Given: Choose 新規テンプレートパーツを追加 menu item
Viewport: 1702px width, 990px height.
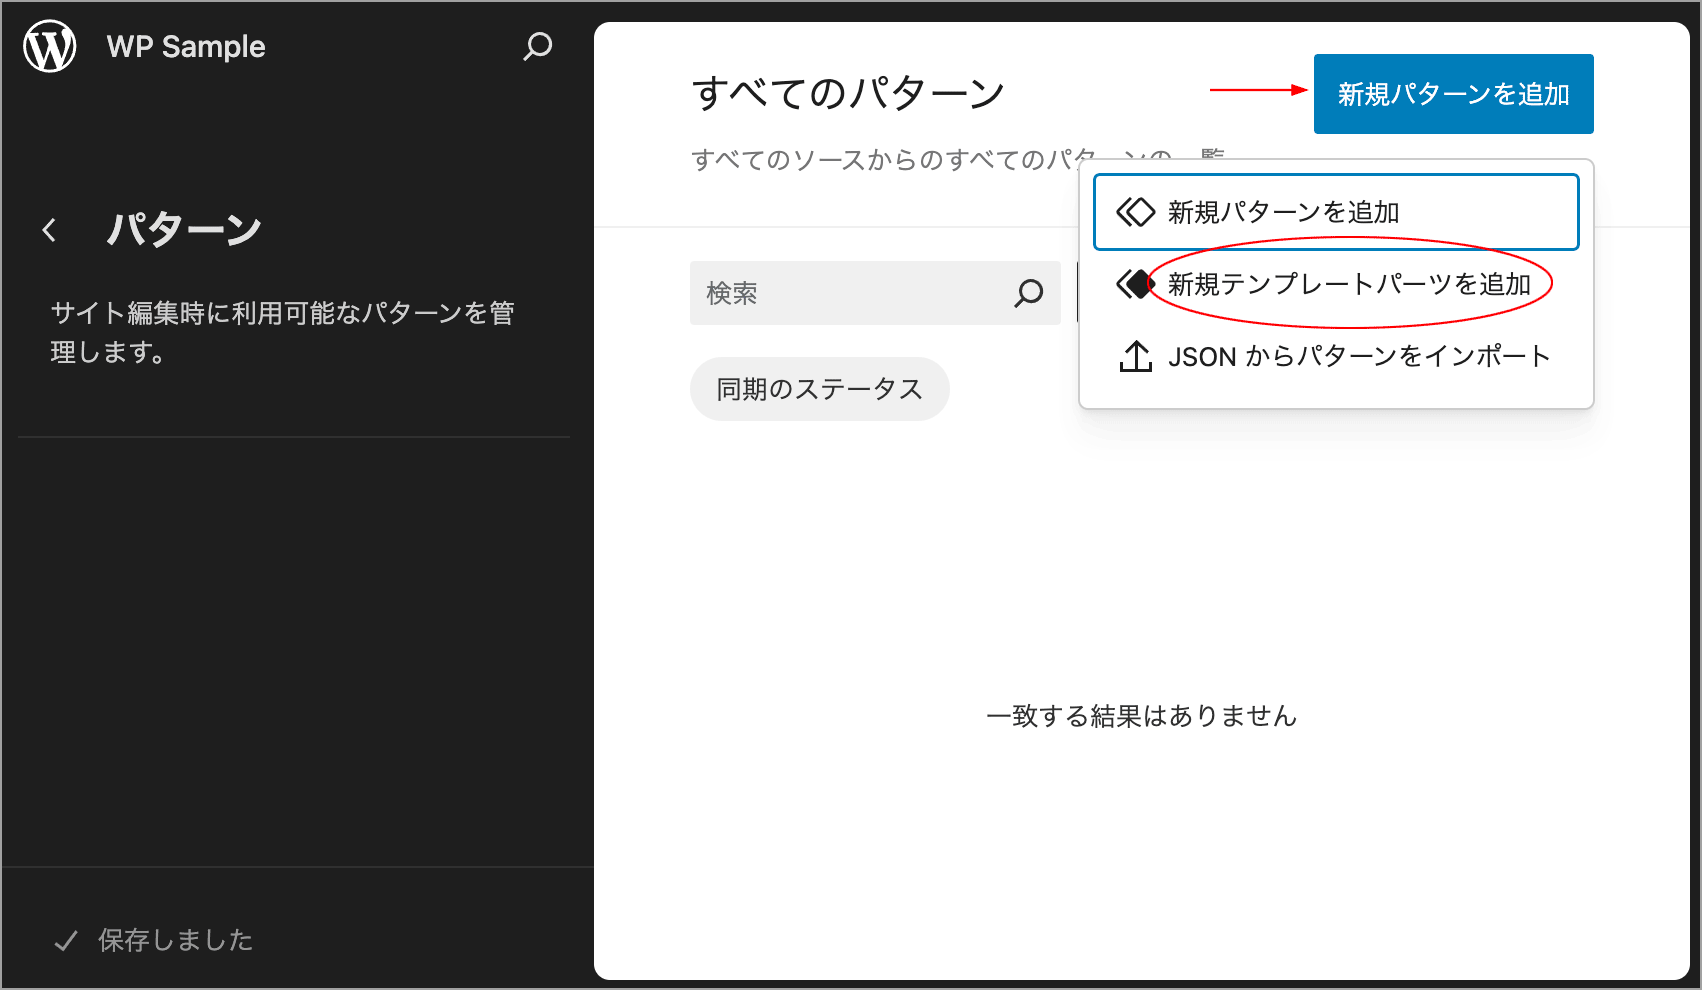Looking at the screenshot, I should 1349,284.
